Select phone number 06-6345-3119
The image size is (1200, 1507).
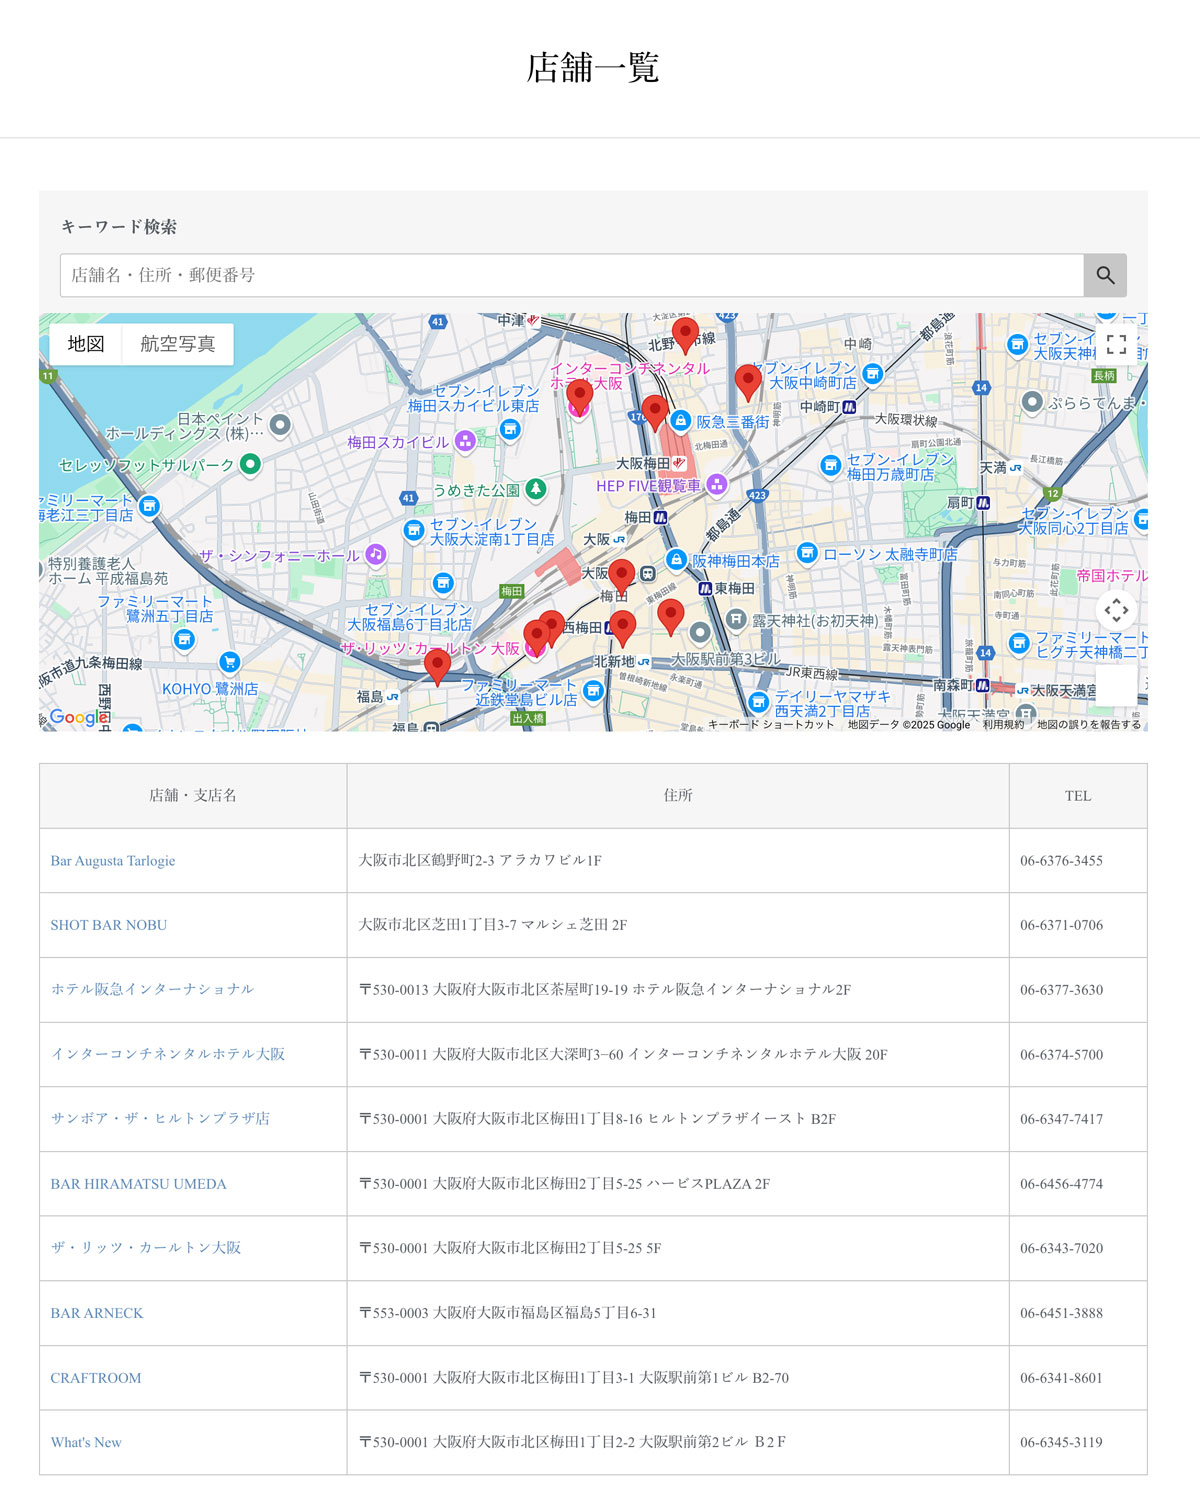[1062, 1442]
